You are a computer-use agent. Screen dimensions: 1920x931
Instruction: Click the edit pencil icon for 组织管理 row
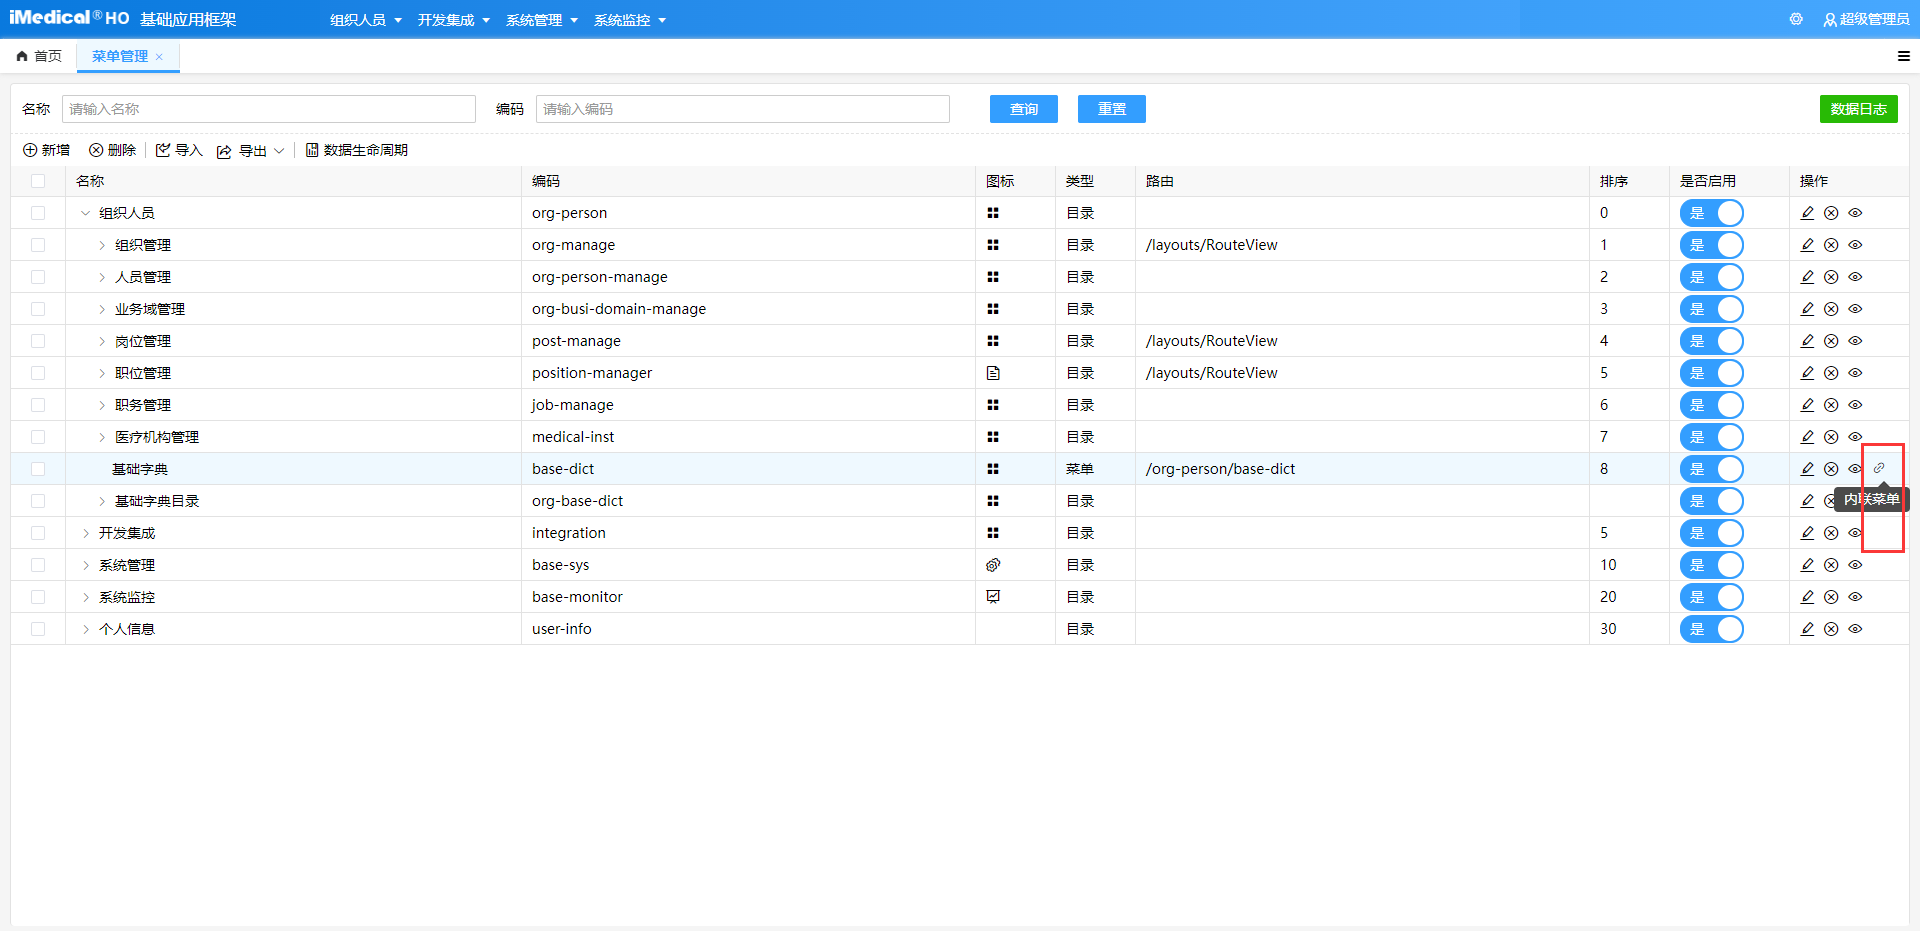pyautogui.click(x=1807, y=245)
